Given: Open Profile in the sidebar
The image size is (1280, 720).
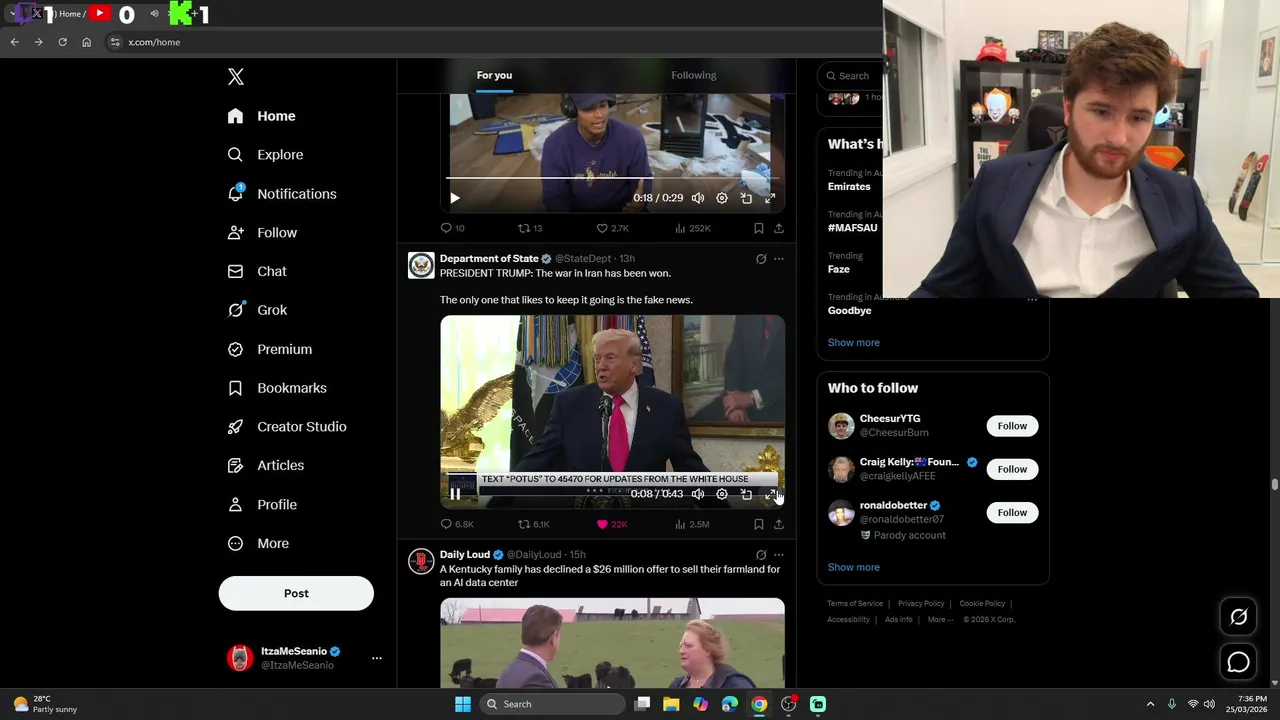Looking at the screenshot, I should click(262, 505).
